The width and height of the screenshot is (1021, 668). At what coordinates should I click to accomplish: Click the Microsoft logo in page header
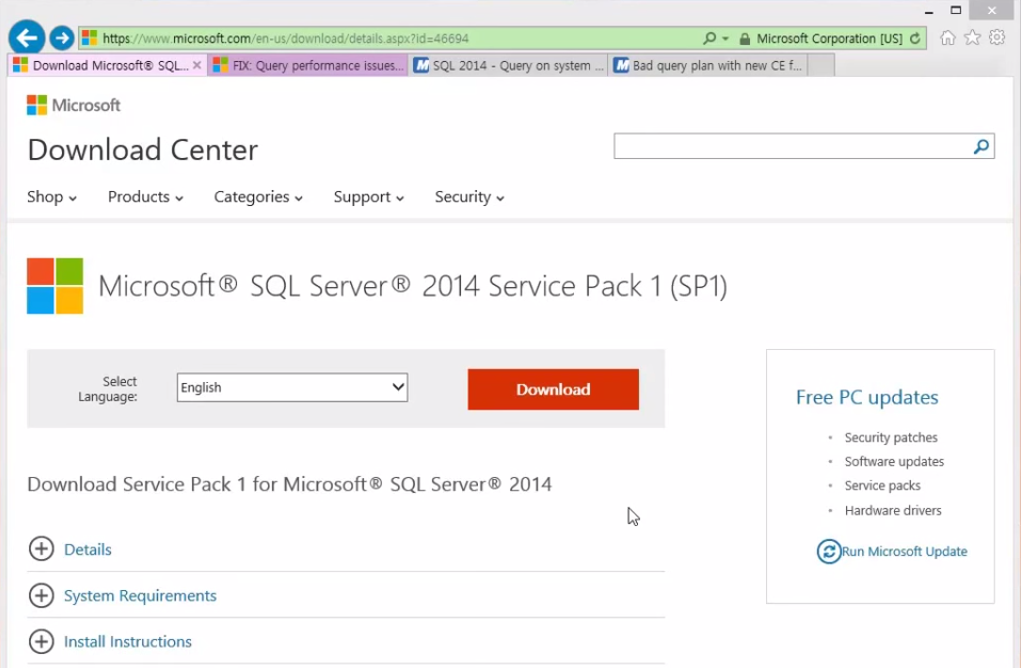(x=73, y=105)
